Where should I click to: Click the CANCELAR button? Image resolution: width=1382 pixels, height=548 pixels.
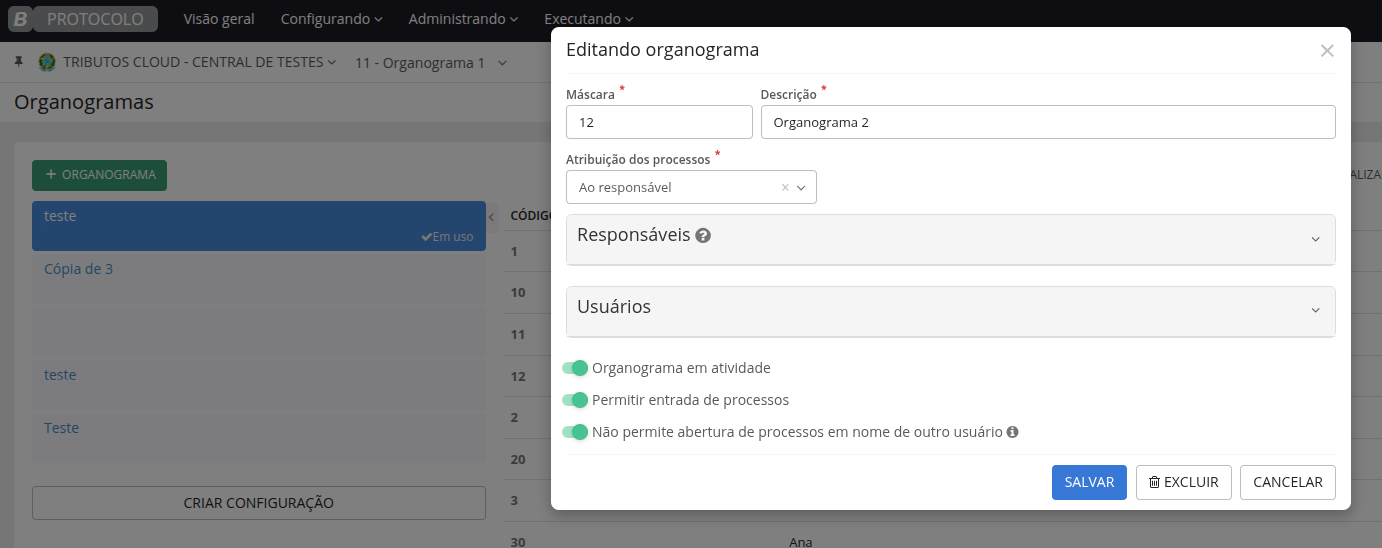coord(1288,482)
